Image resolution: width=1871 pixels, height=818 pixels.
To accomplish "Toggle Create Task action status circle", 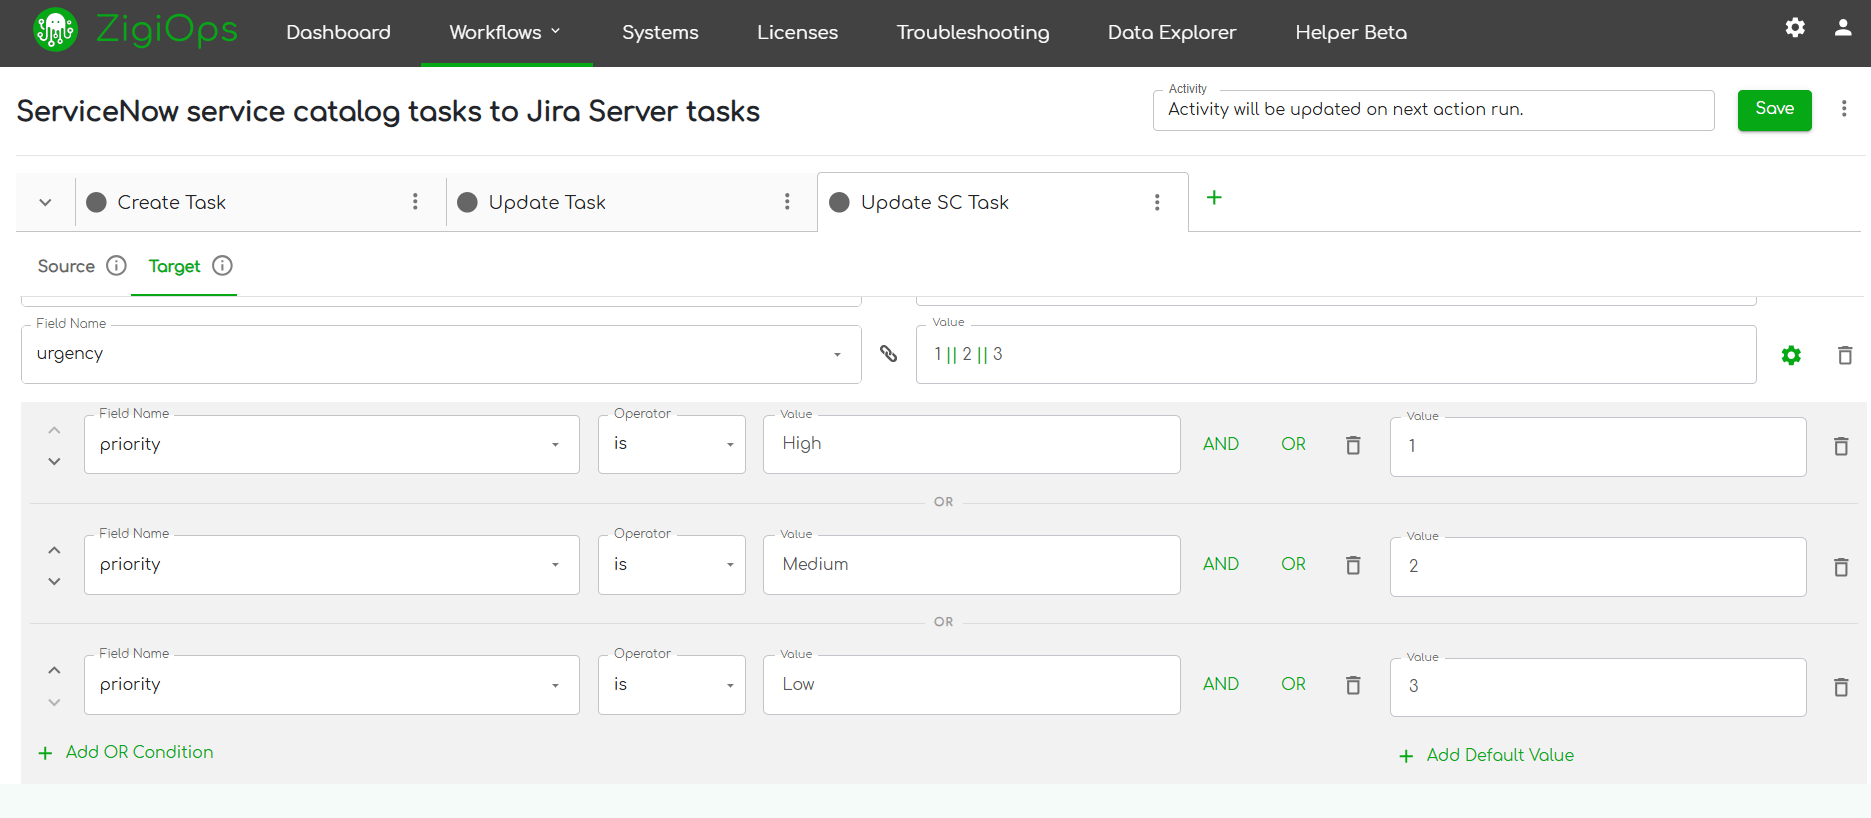I will click(97, 202).
